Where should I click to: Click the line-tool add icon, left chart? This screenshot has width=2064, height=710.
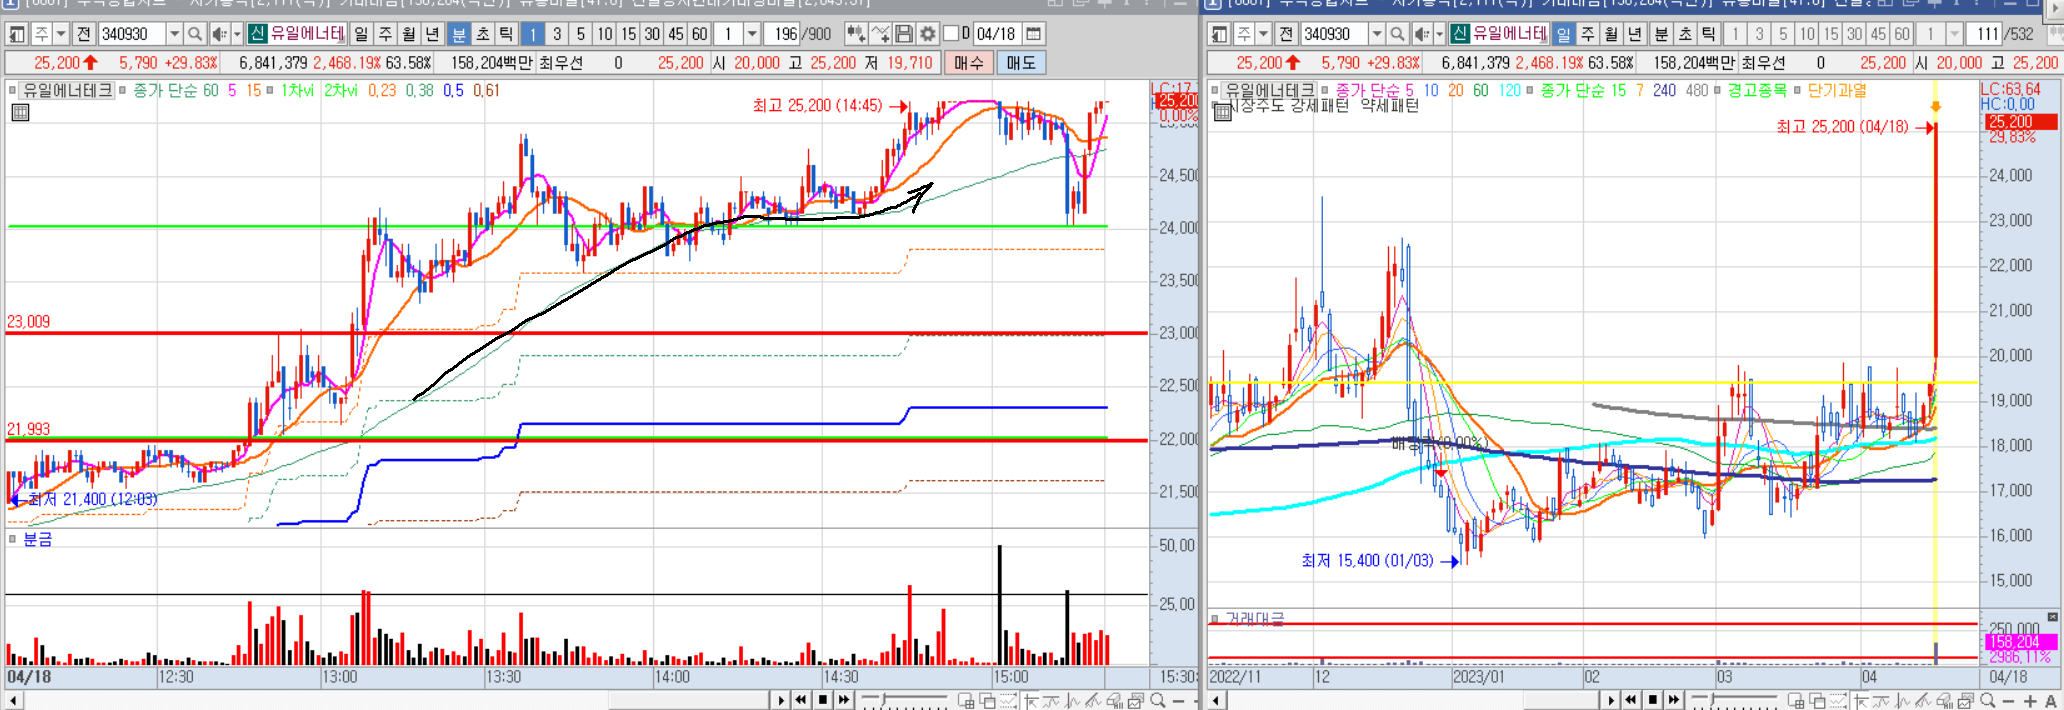(880, 34)
